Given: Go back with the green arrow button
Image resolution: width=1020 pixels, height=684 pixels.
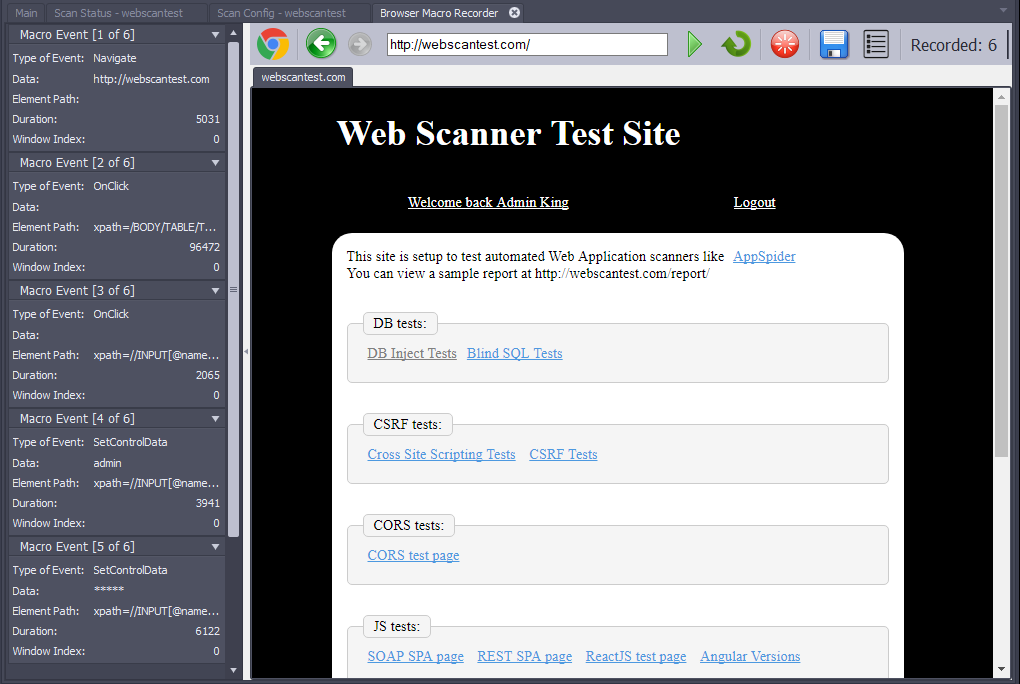Looking at the screenshot, I should click(x=321, y=44).
